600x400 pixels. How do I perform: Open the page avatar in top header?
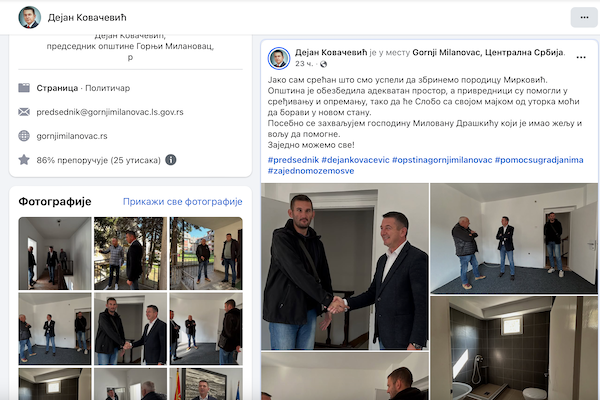coord(29,17)
